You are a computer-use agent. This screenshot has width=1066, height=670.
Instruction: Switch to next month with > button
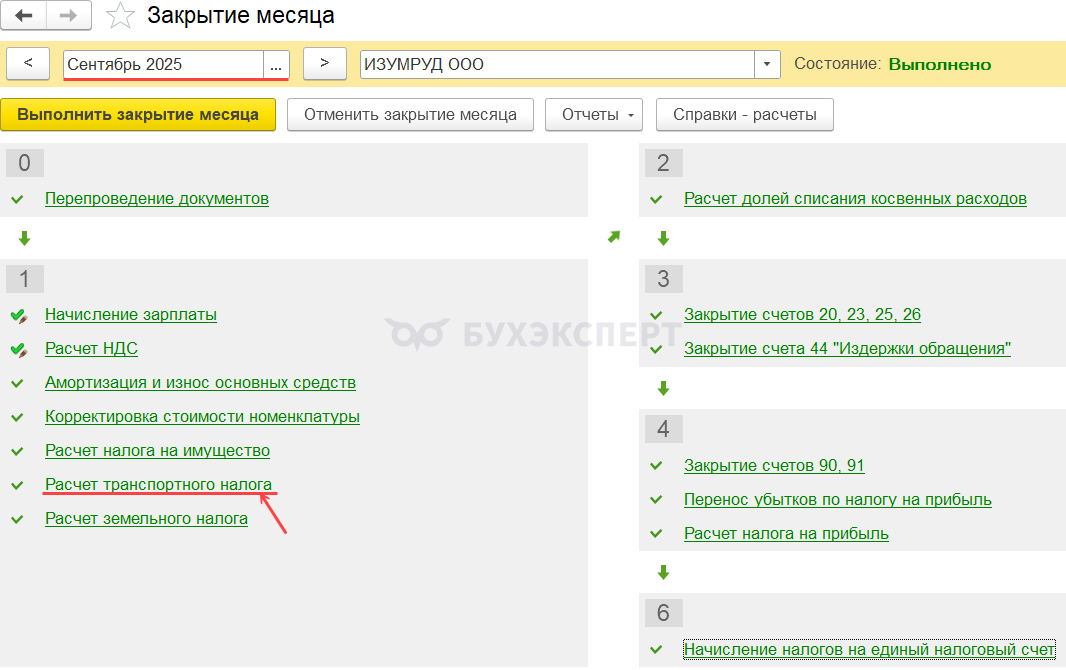click(324, 64)
